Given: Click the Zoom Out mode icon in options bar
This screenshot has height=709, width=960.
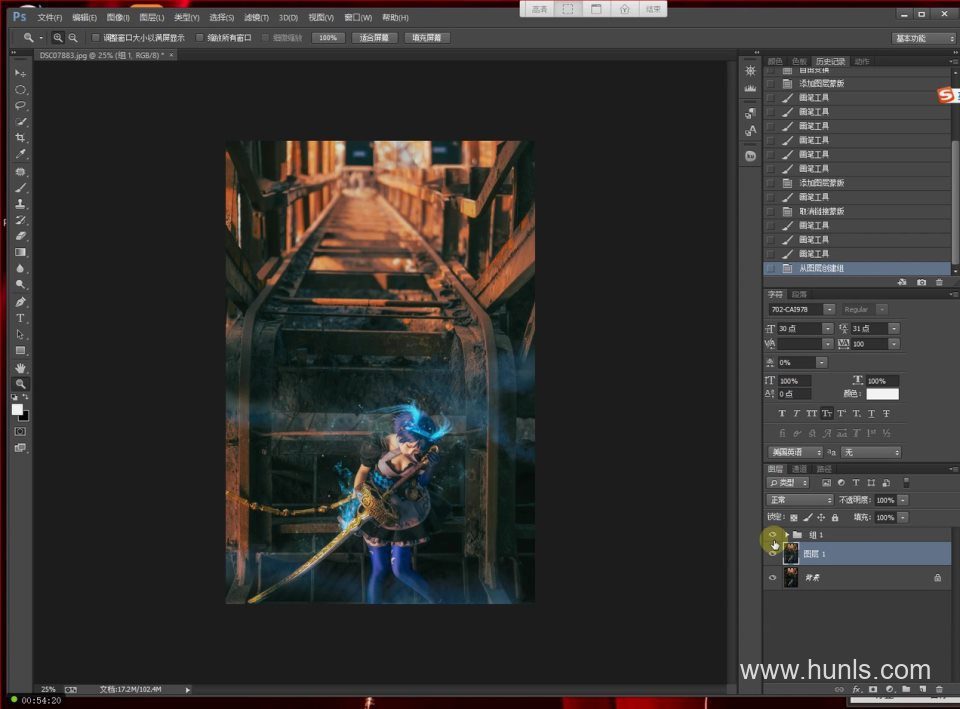Looking at the screenshot, I should click(73, 37).
